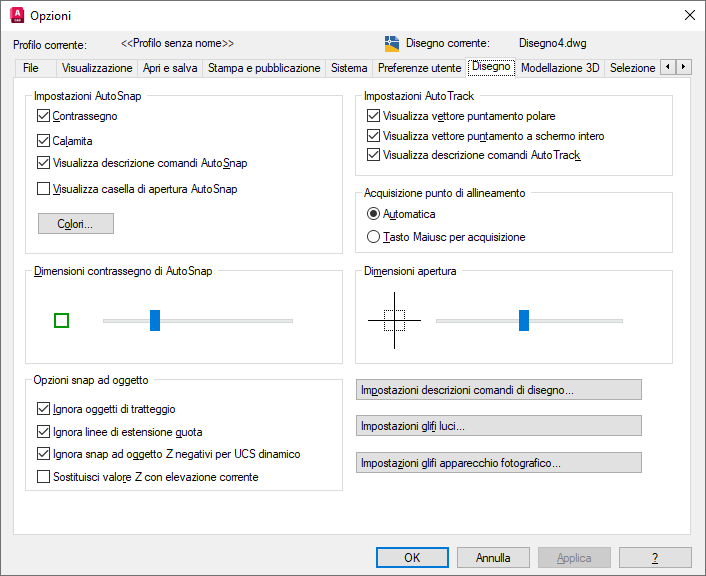Open the Apri e salva tab
This screenshot has width=706, height=576.
tap(170, 68)
